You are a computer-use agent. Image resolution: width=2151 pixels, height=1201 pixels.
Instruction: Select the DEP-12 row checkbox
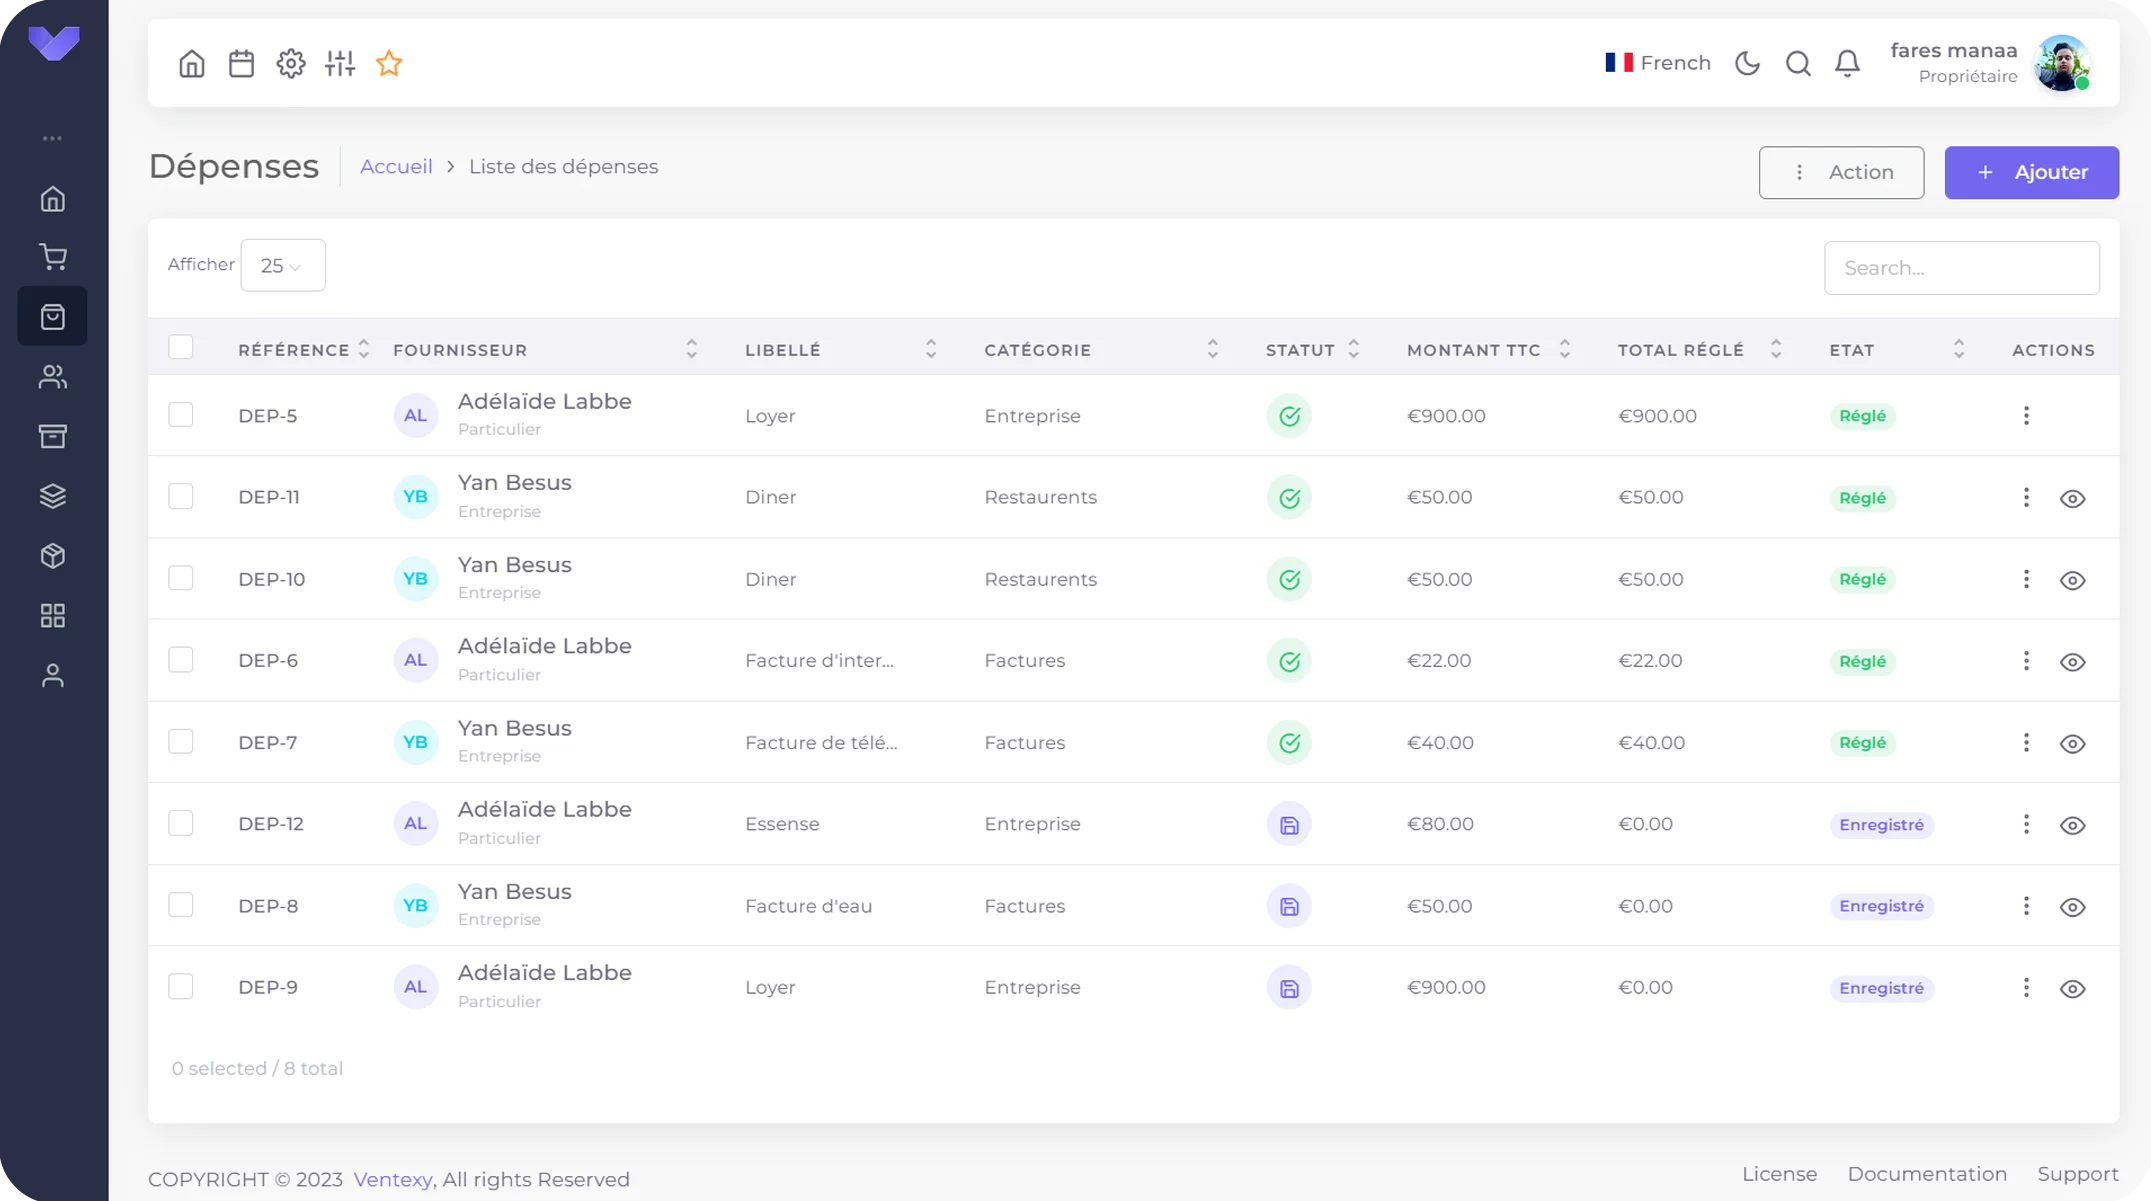coord(181,823)
